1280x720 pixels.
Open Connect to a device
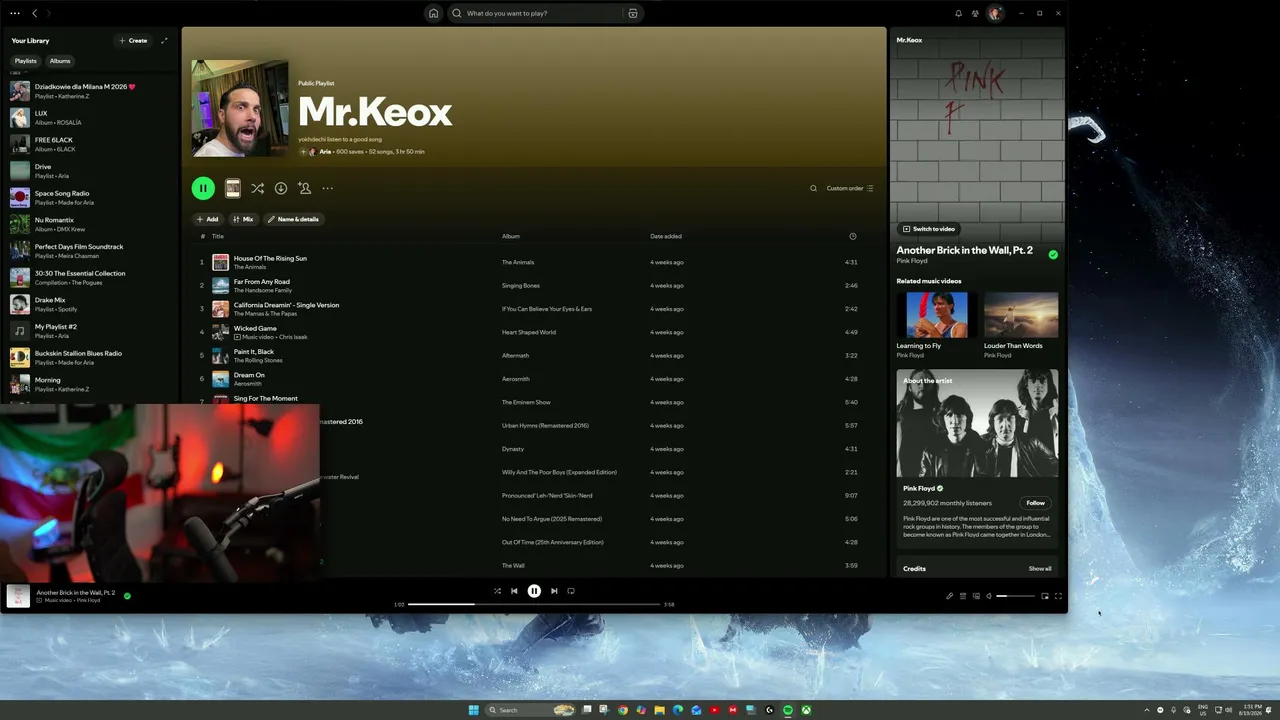click(976, 596)
